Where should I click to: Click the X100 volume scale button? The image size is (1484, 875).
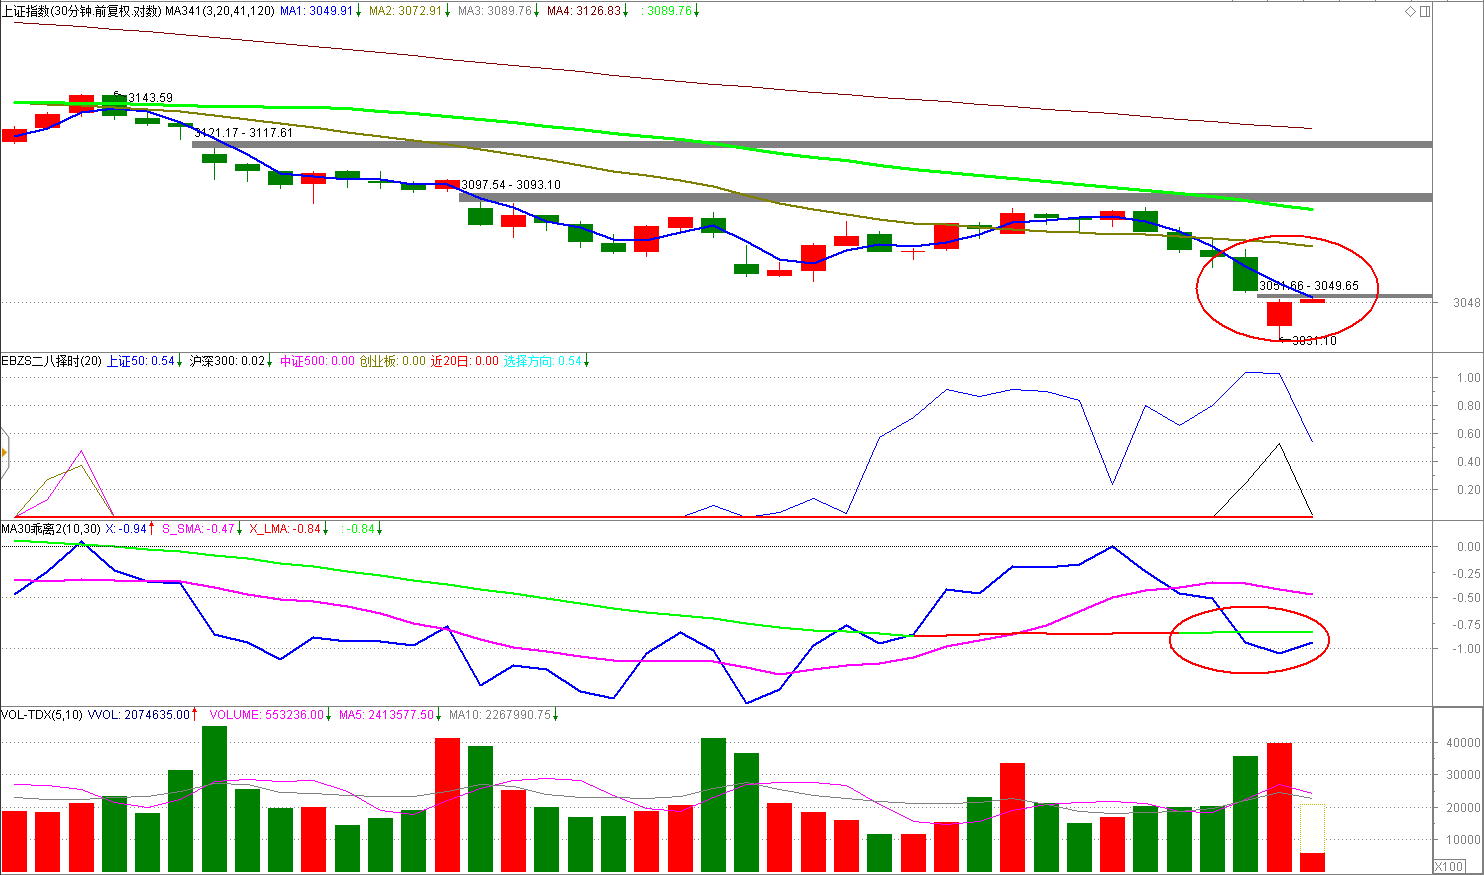point(1449,866)
